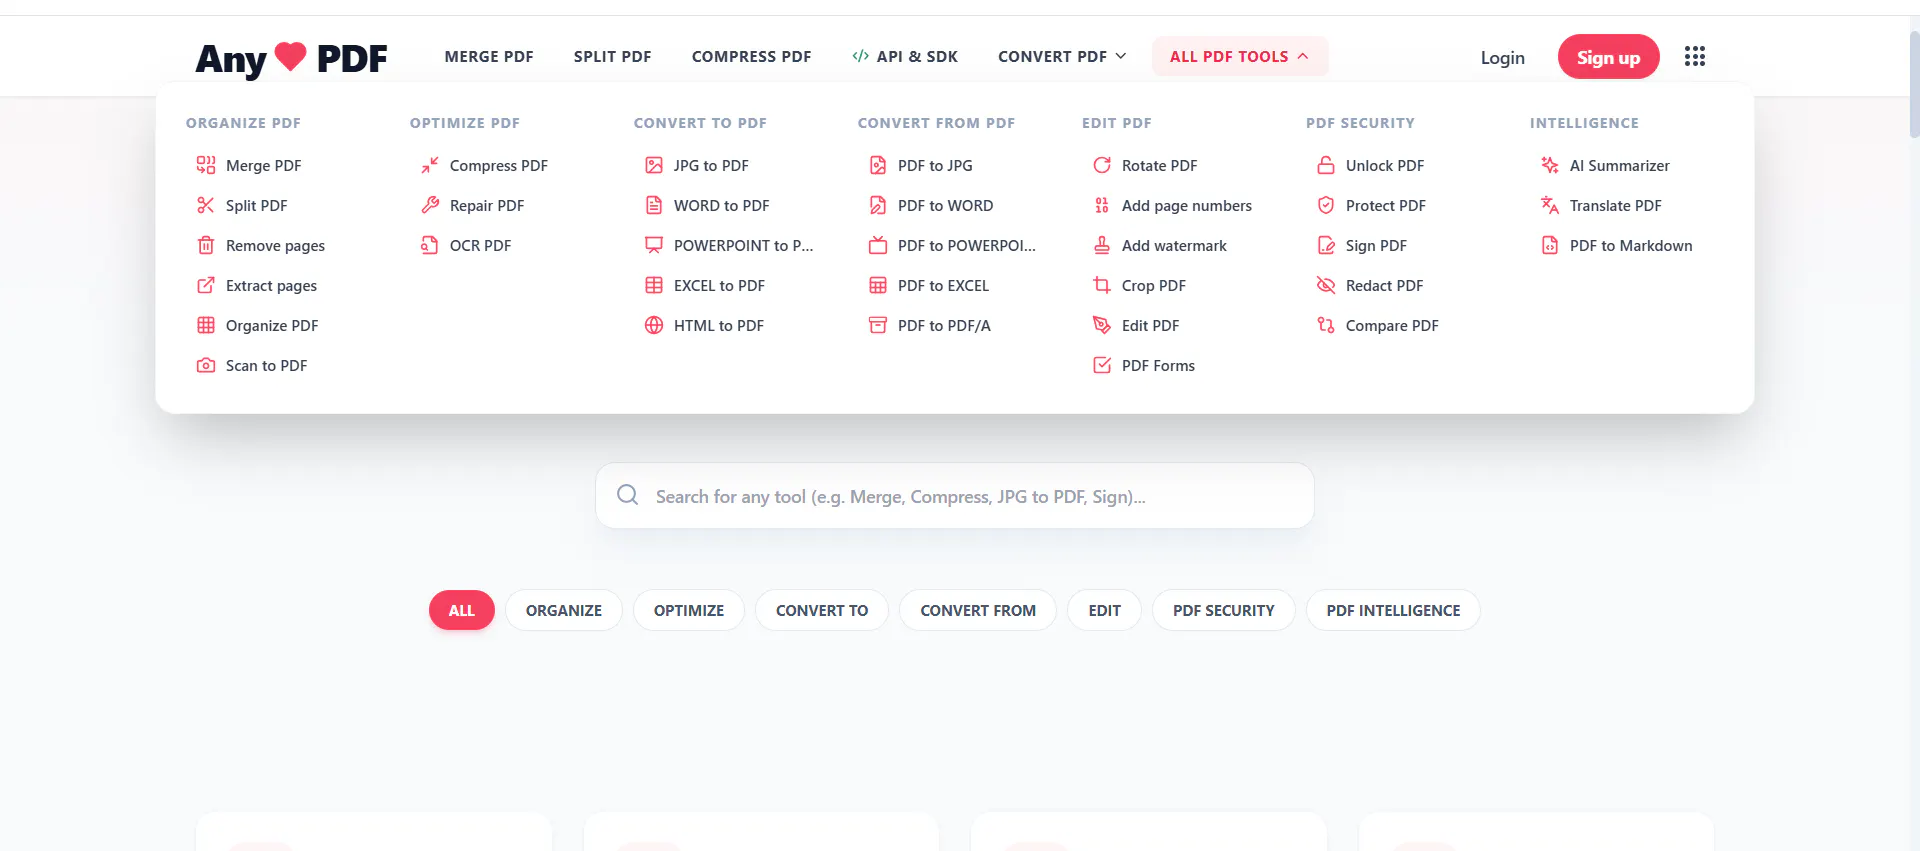Click the Sign PDF pen icon
This screenshot has height=851, width=1920.
pos(1326,245)
